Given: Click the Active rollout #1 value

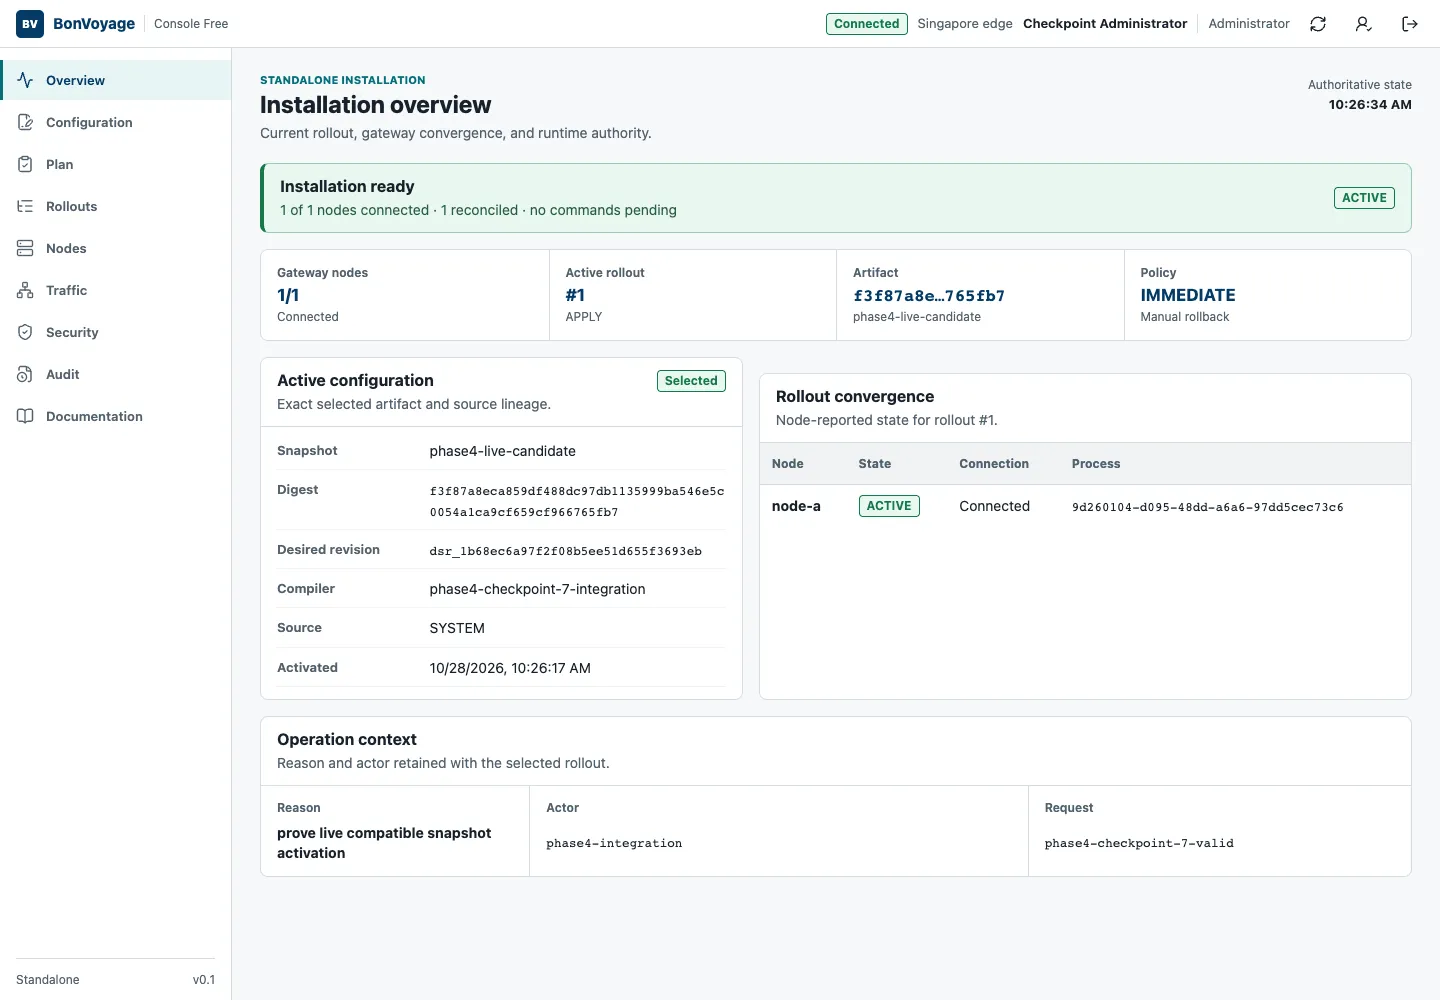Looking at the screenshot, I should (x=575, y=295).
